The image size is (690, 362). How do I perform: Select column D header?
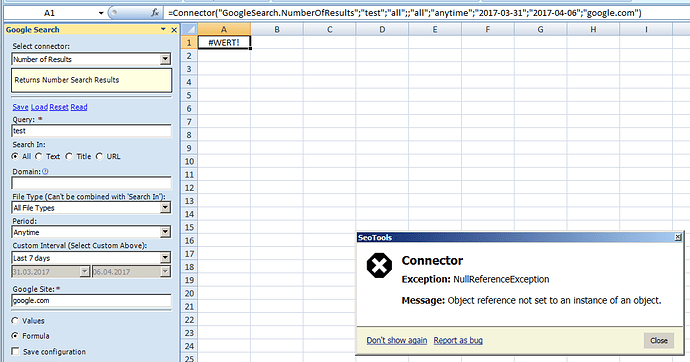[382, 29]
